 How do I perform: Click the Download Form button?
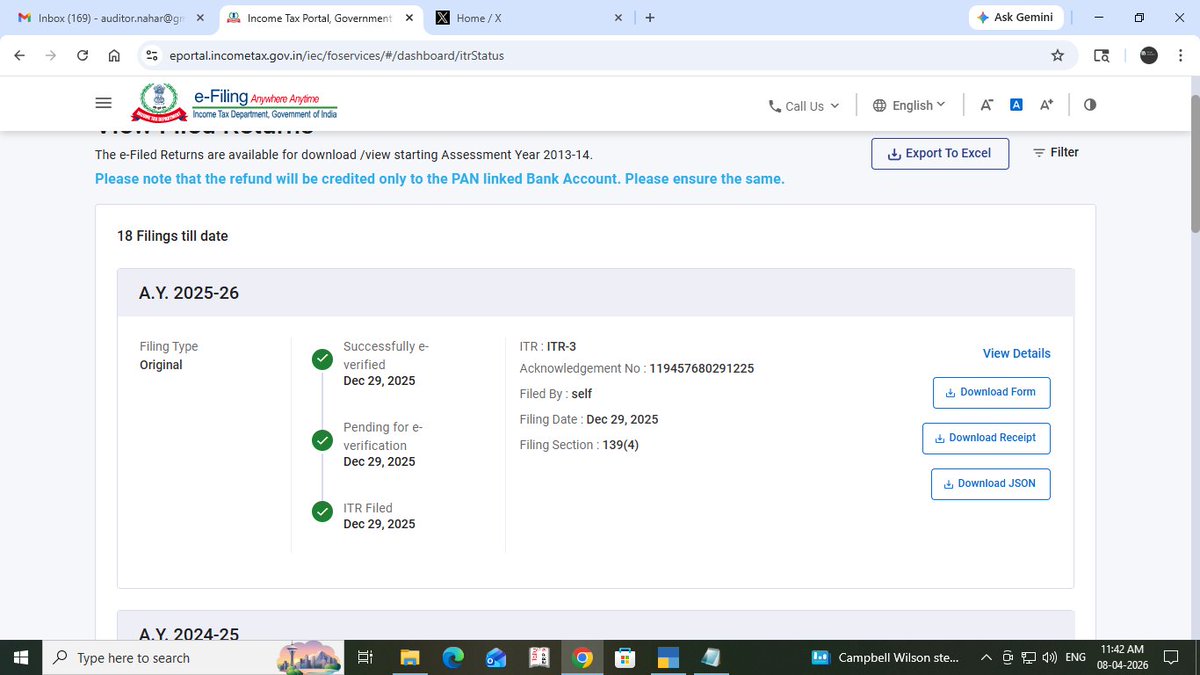click(991, 392)
